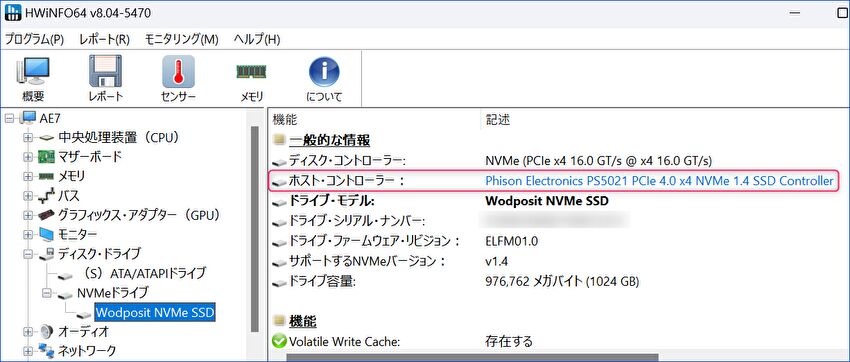Open the モニタリング(M) menu
Image resolution: width=850 pixels, height=362 pixels.
point(182,40)
